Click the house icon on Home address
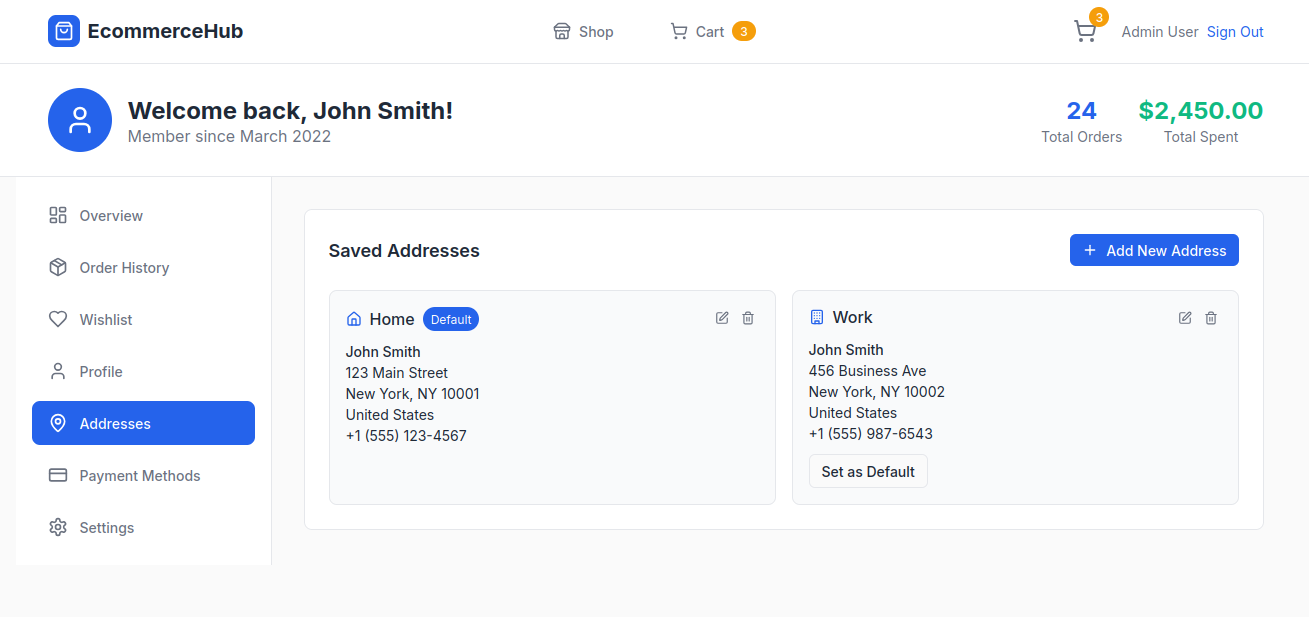 coord(353,319)
